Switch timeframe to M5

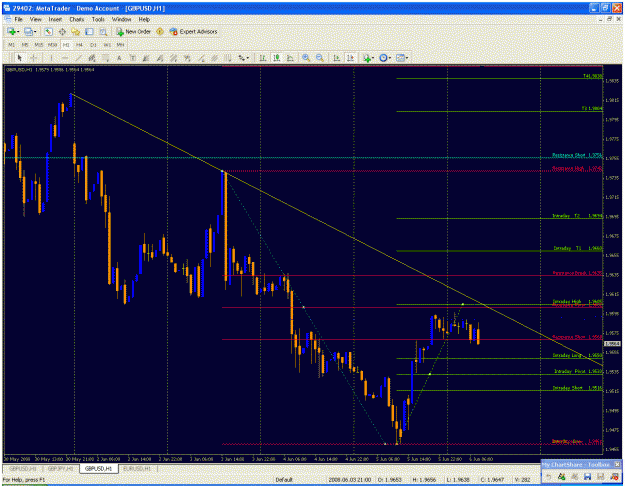point(25,45)
